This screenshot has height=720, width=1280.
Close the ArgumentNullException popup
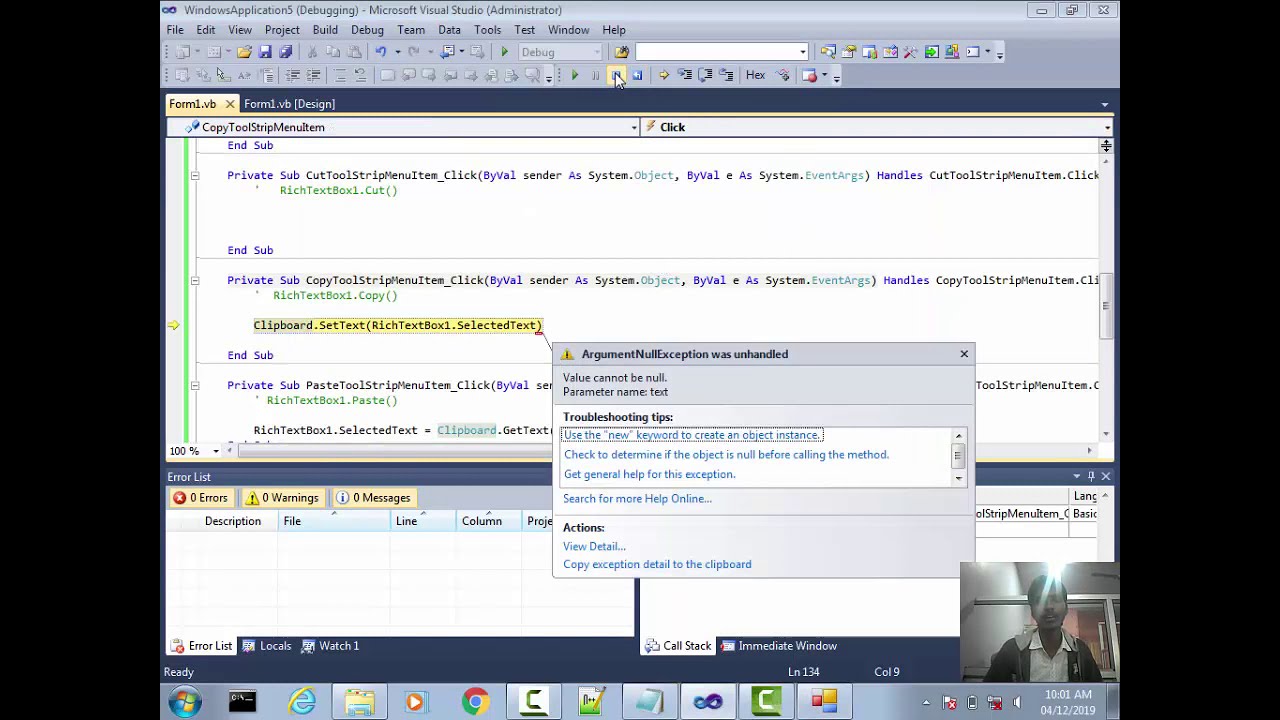(964, 354)
